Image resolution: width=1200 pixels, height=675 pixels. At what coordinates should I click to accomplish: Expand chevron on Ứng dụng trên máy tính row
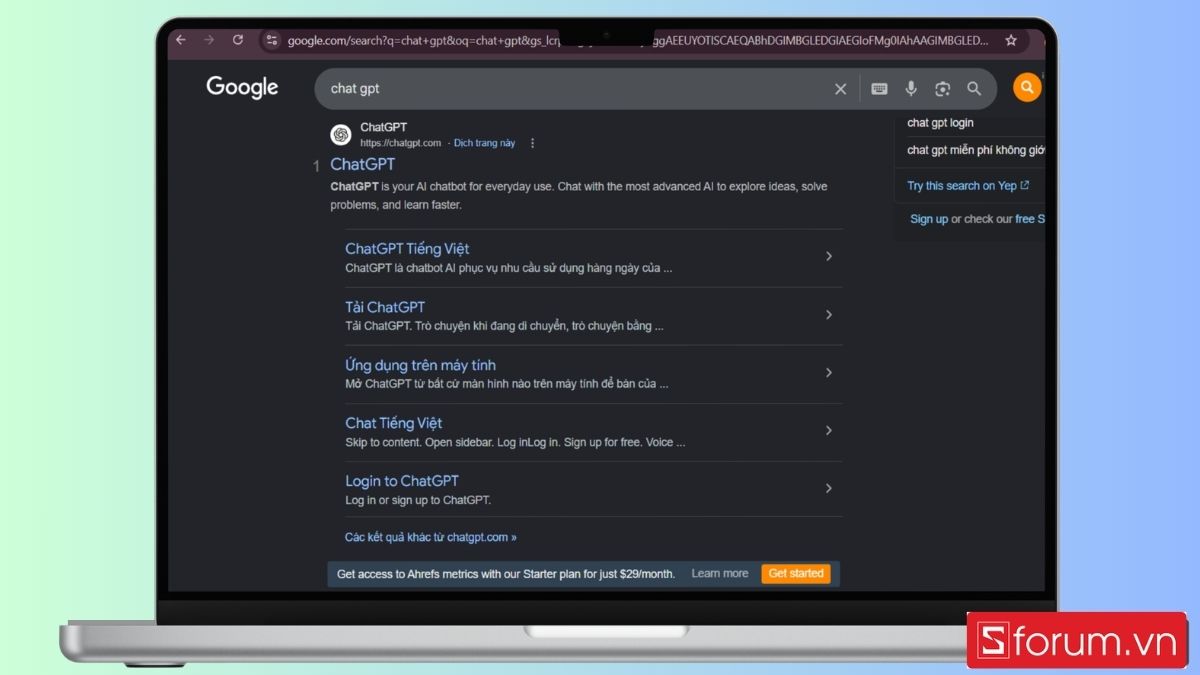[829, 372]
